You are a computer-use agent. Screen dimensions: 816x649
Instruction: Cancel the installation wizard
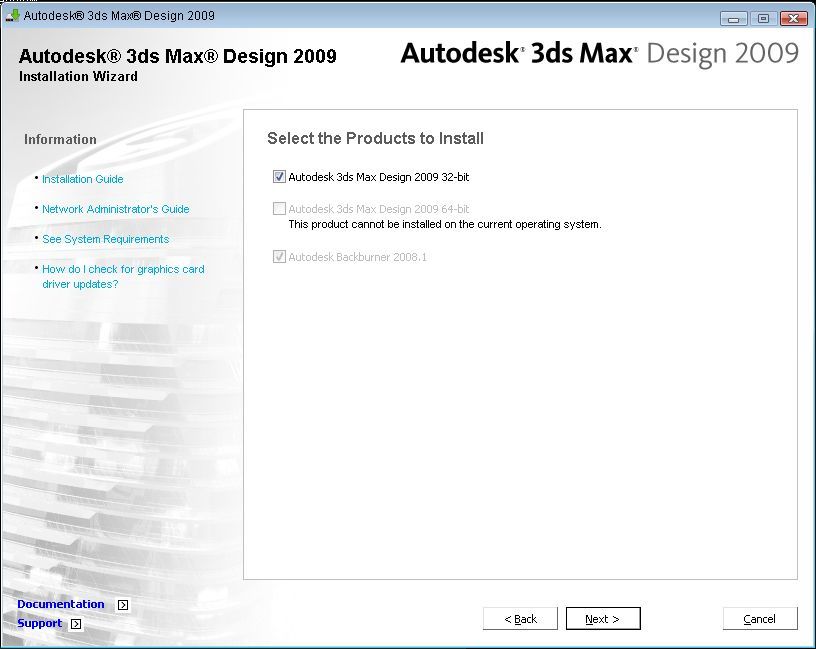pos(760,619)
